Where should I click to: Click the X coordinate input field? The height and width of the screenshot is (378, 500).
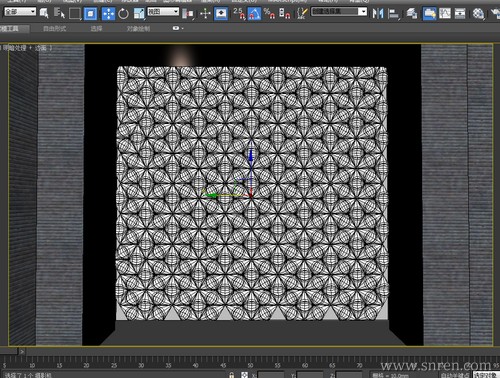(271, 375)
